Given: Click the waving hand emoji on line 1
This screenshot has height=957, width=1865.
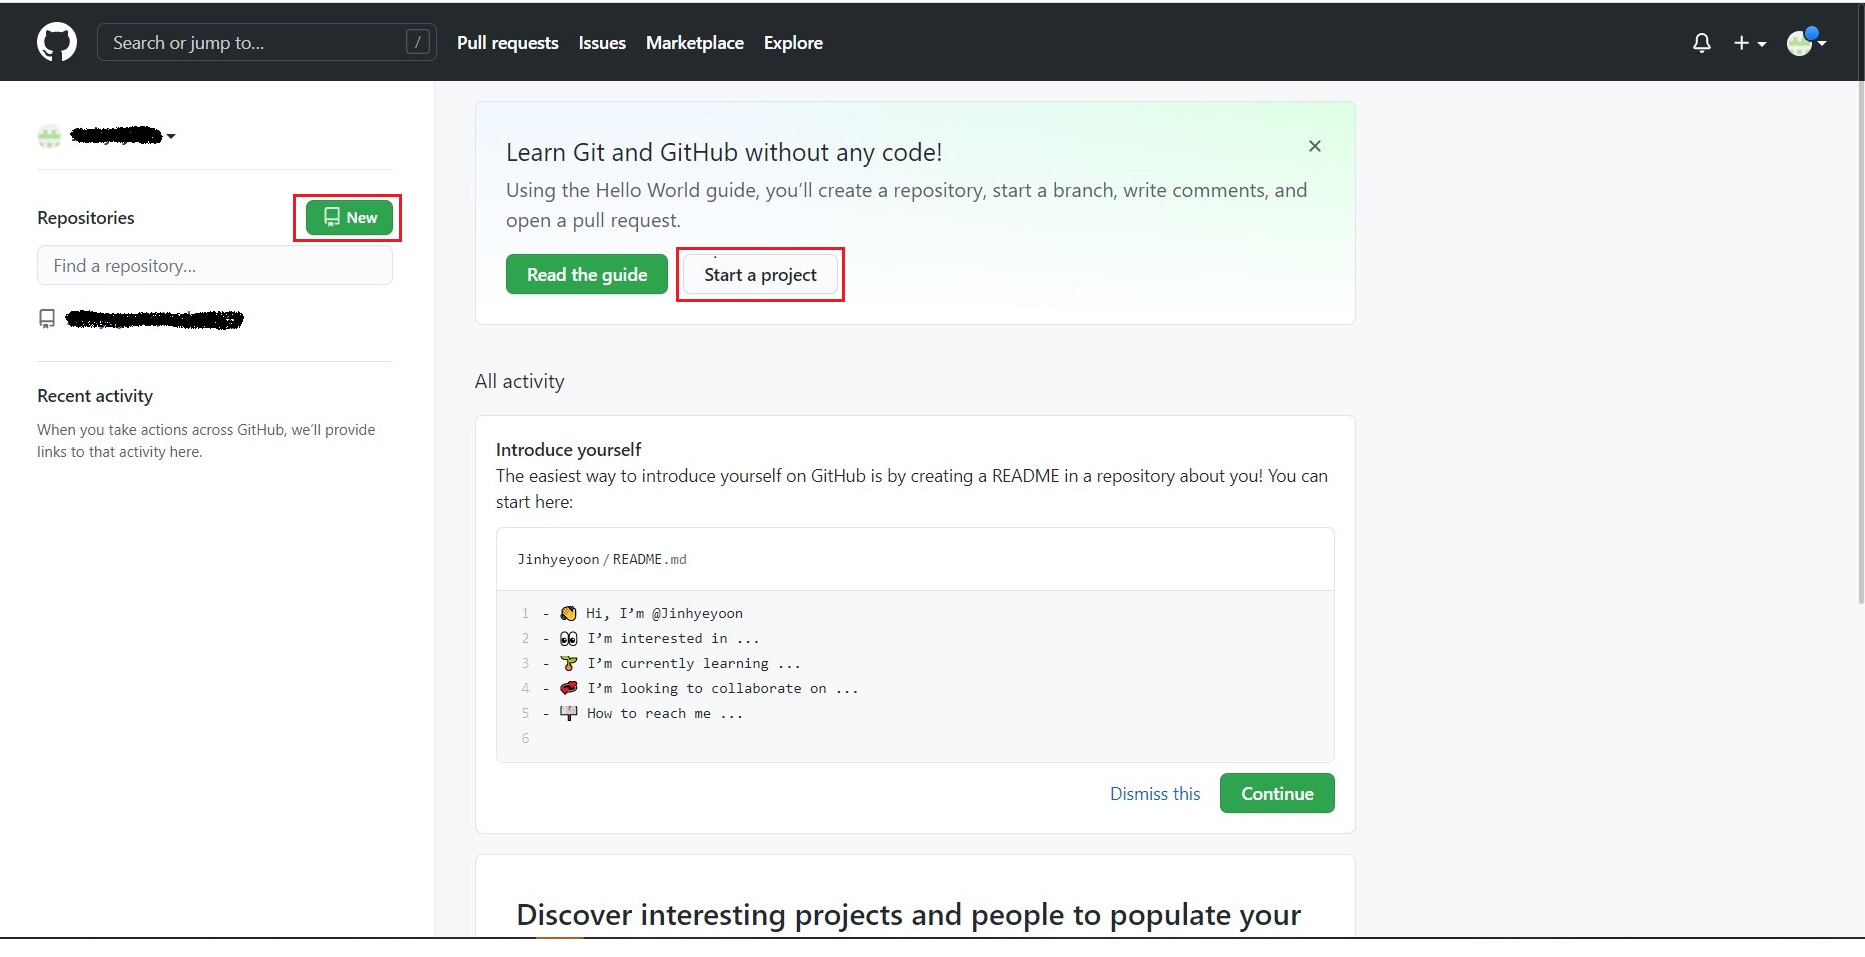Looking at the screenshot, I should click(x=568, y=613).
